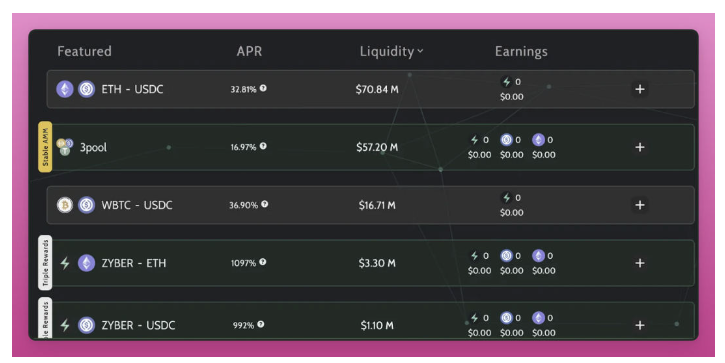Click the Ethereum icon in ZYBER - ETH row
The image size is (725, 363).
pyautogui.click(x=86, y=263)
